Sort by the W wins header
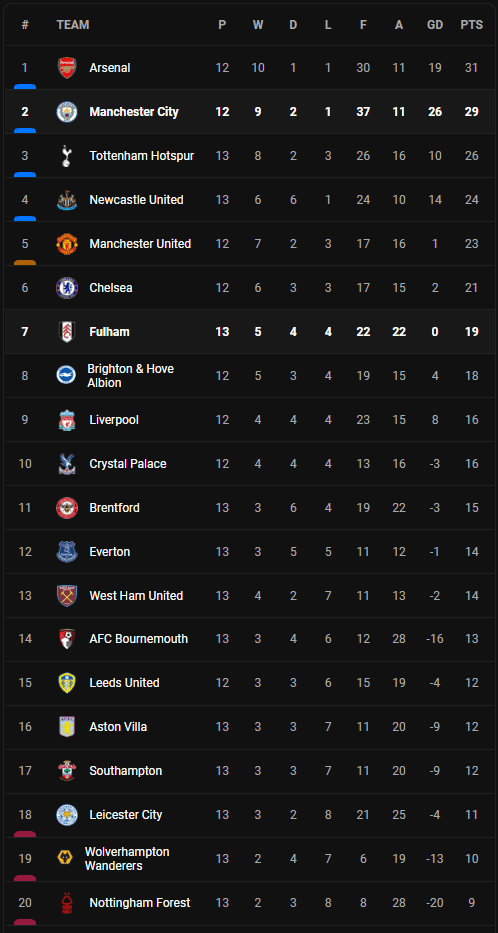Screen dimensions: 498x933 258,25
